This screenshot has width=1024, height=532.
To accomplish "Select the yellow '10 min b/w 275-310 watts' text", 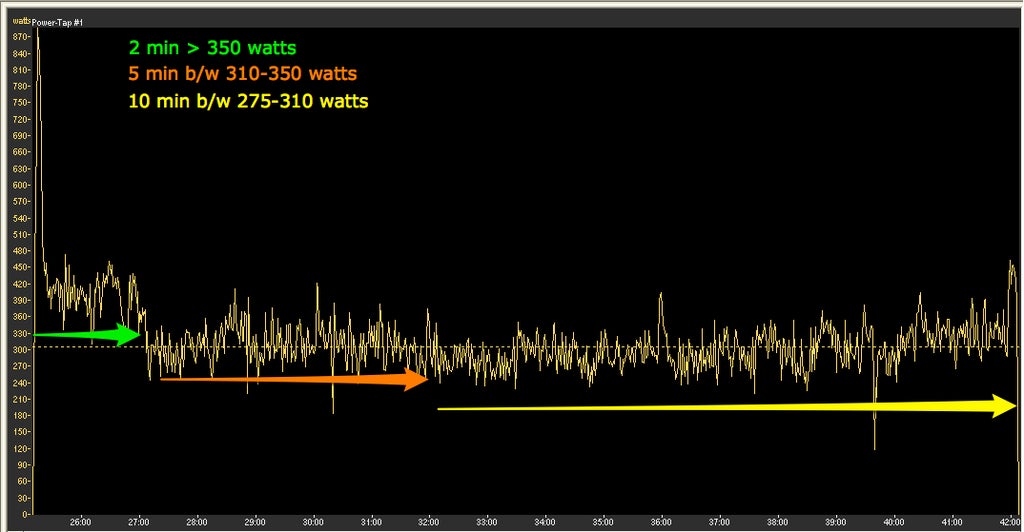I will [248, 101].
